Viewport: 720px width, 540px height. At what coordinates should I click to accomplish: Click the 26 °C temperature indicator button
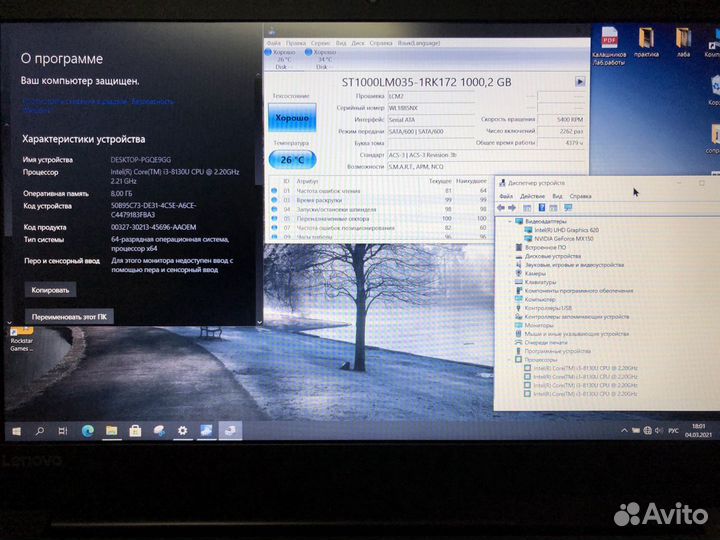pos(292,160)
